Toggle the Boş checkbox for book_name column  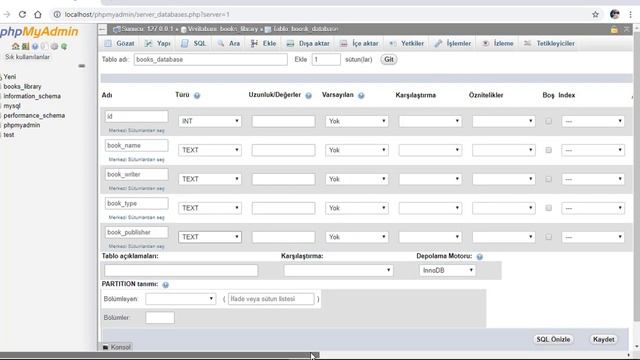(x=549, y=150)
